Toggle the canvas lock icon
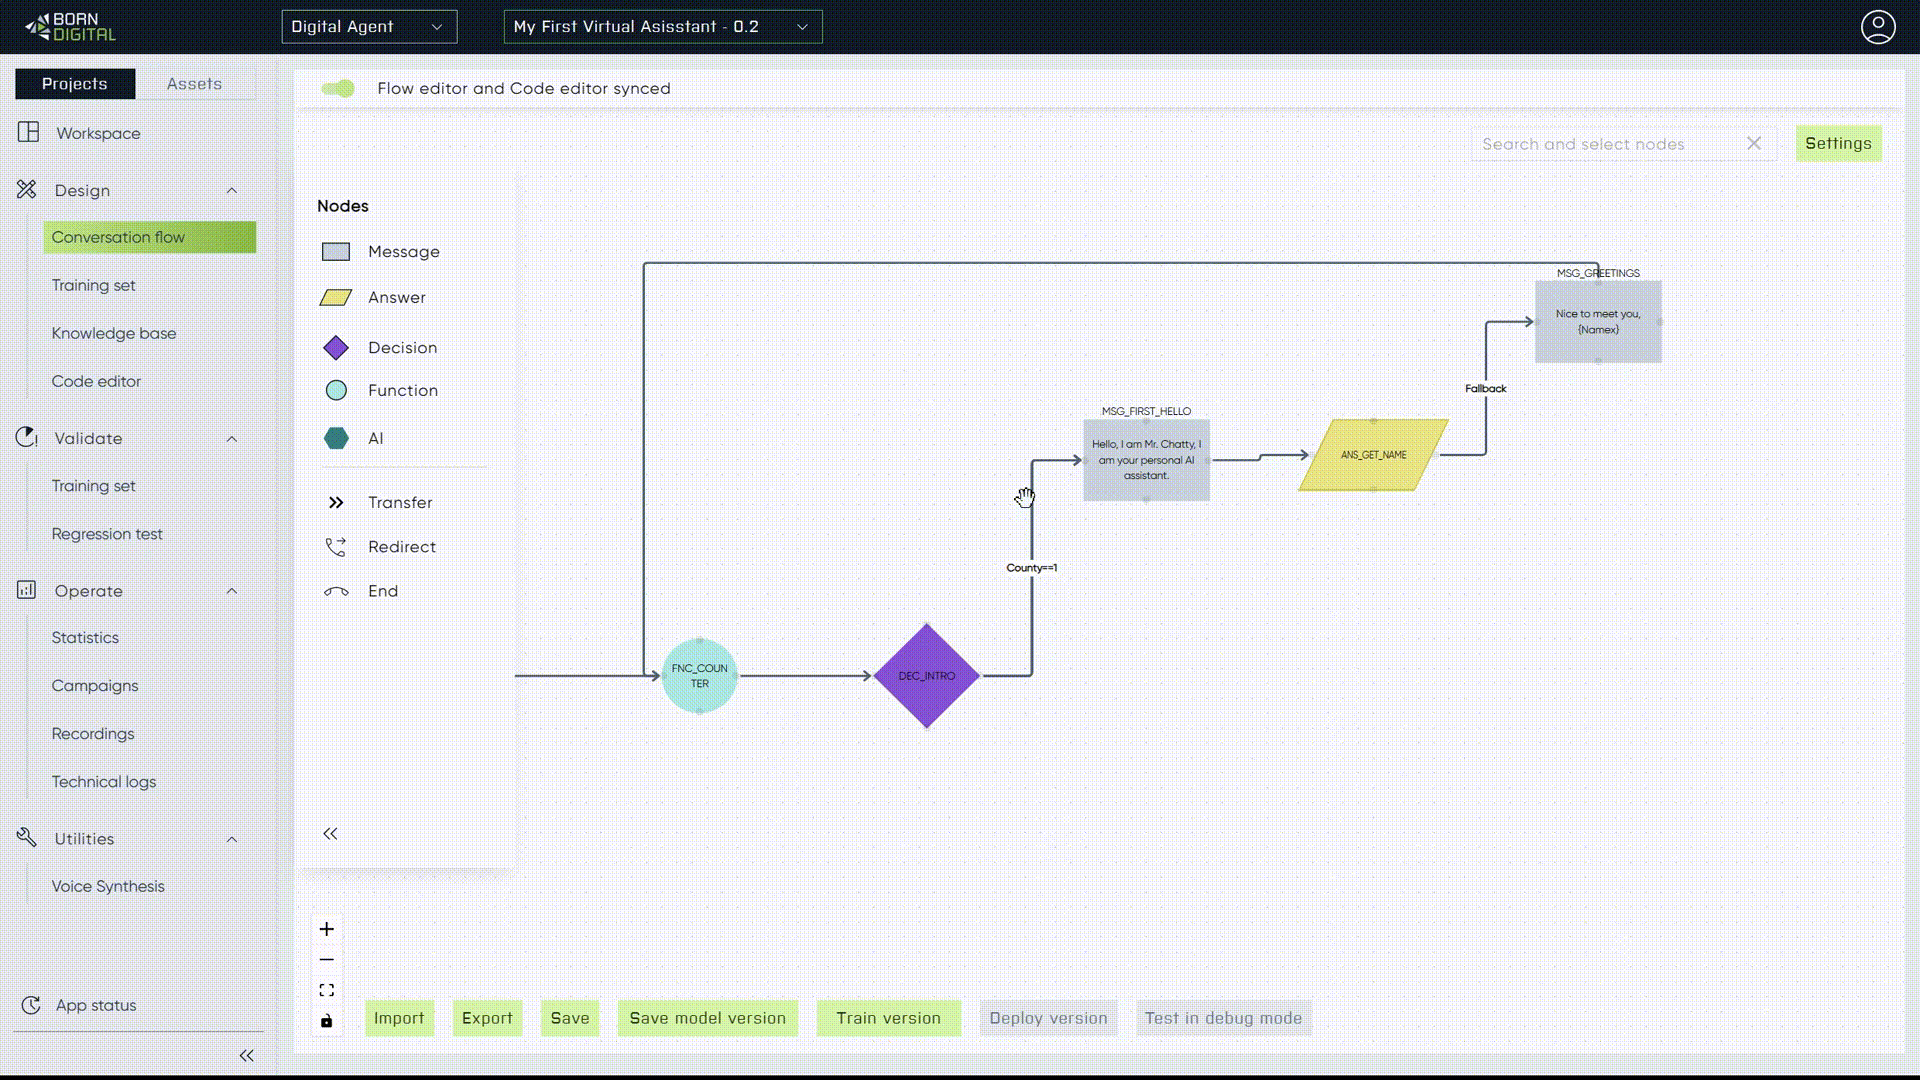 point(327,1021)
